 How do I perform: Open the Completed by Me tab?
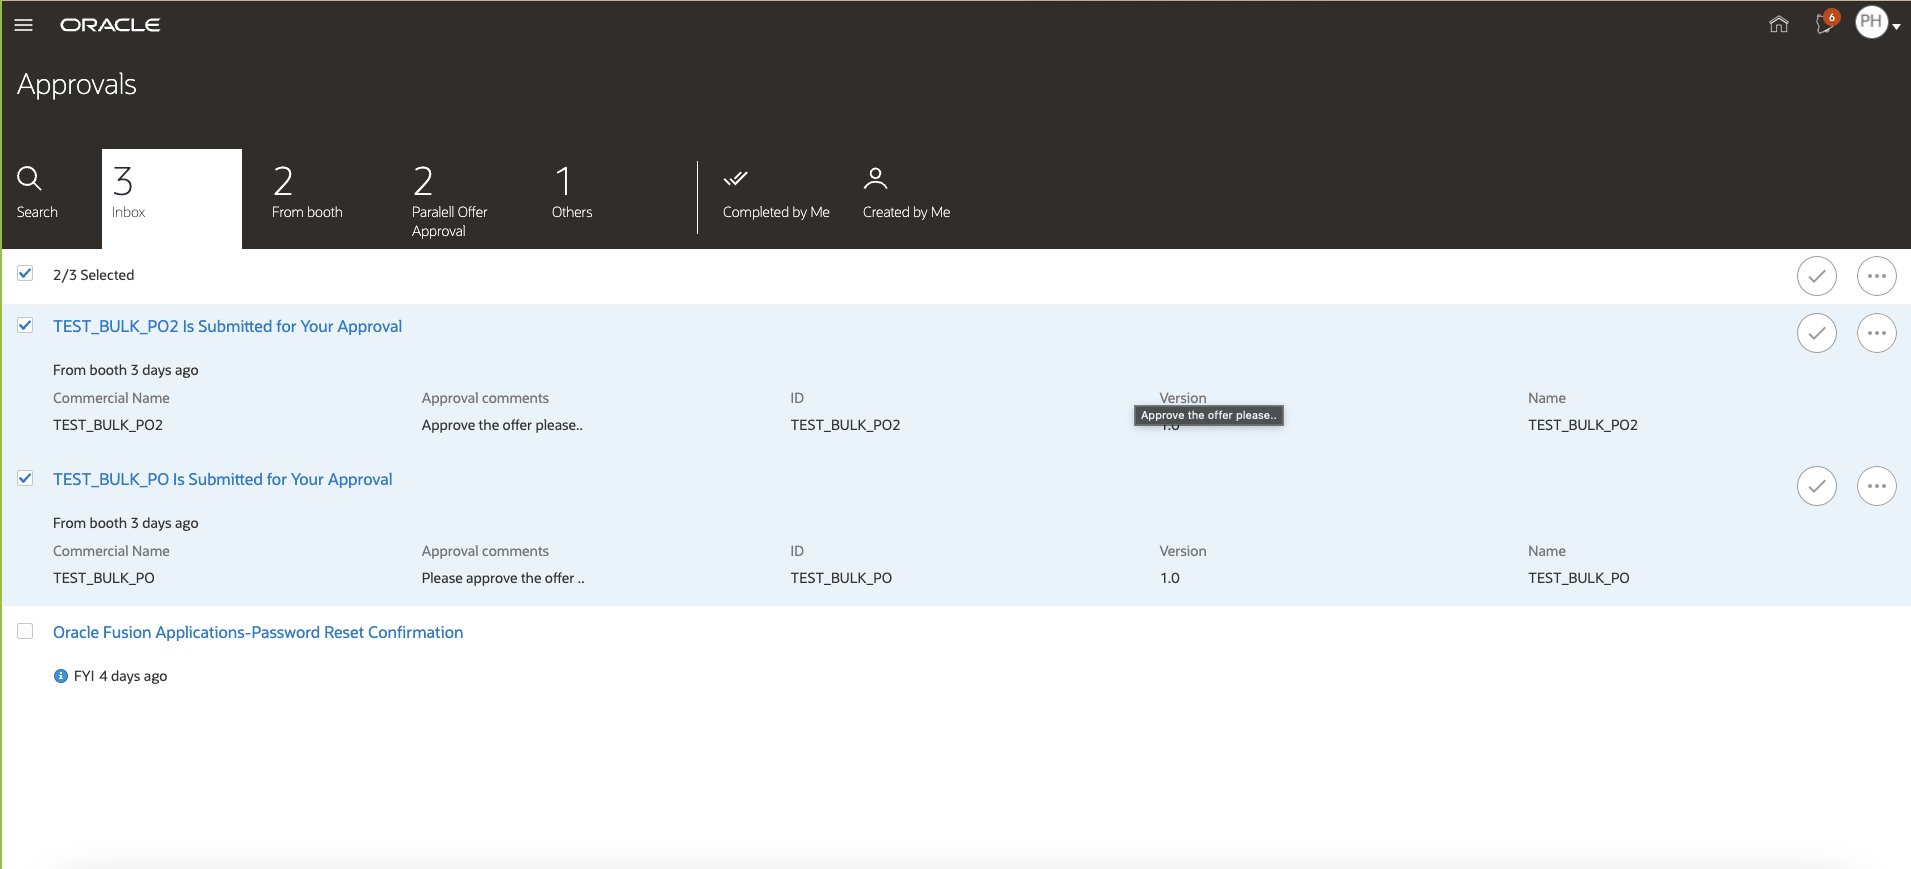(776, 193)
